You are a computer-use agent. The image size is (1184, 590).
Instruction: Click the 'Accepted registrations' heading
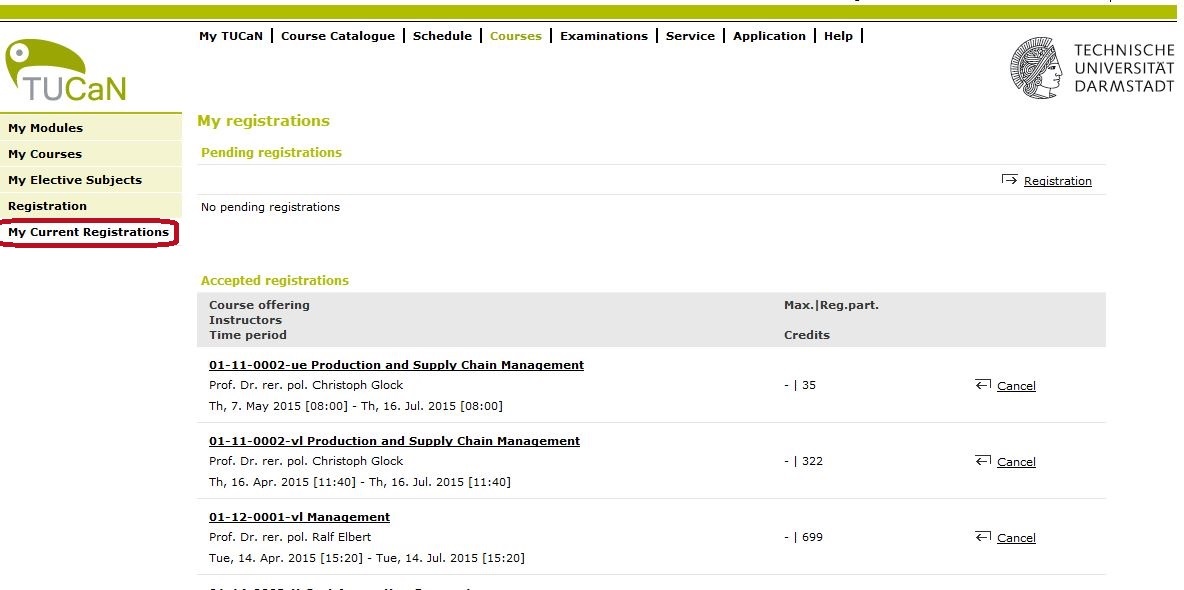click(275, 280)
